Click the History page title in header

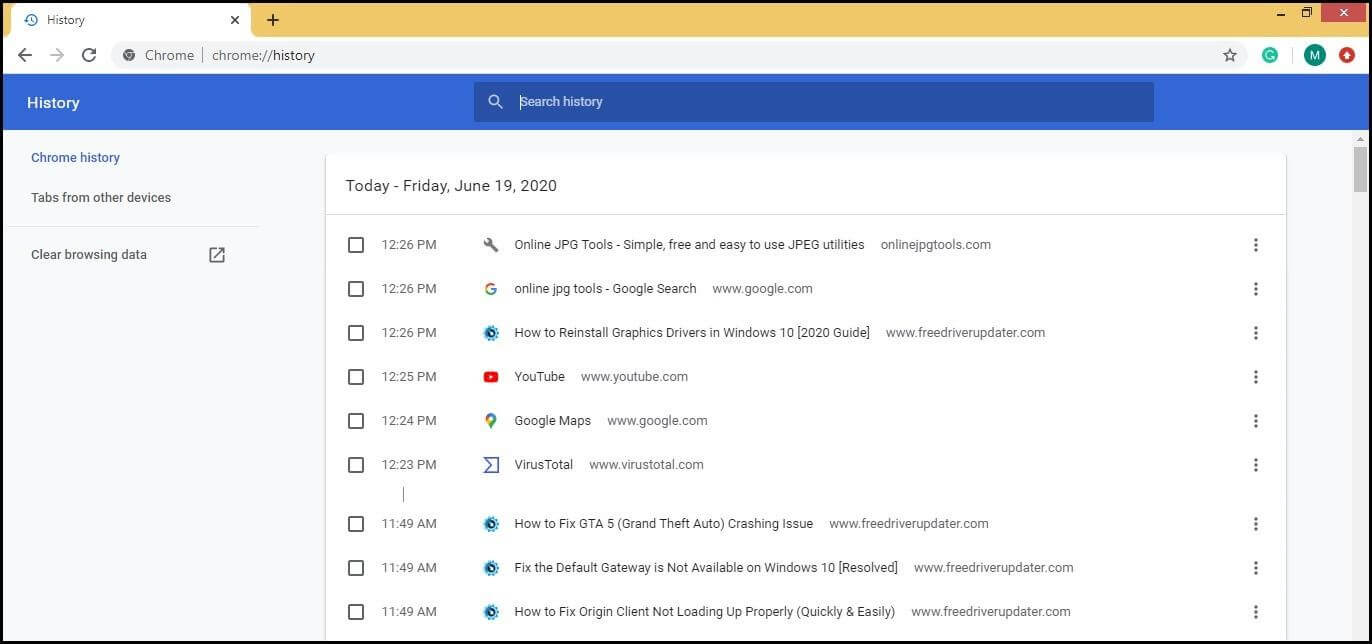(x=53, y=103)
